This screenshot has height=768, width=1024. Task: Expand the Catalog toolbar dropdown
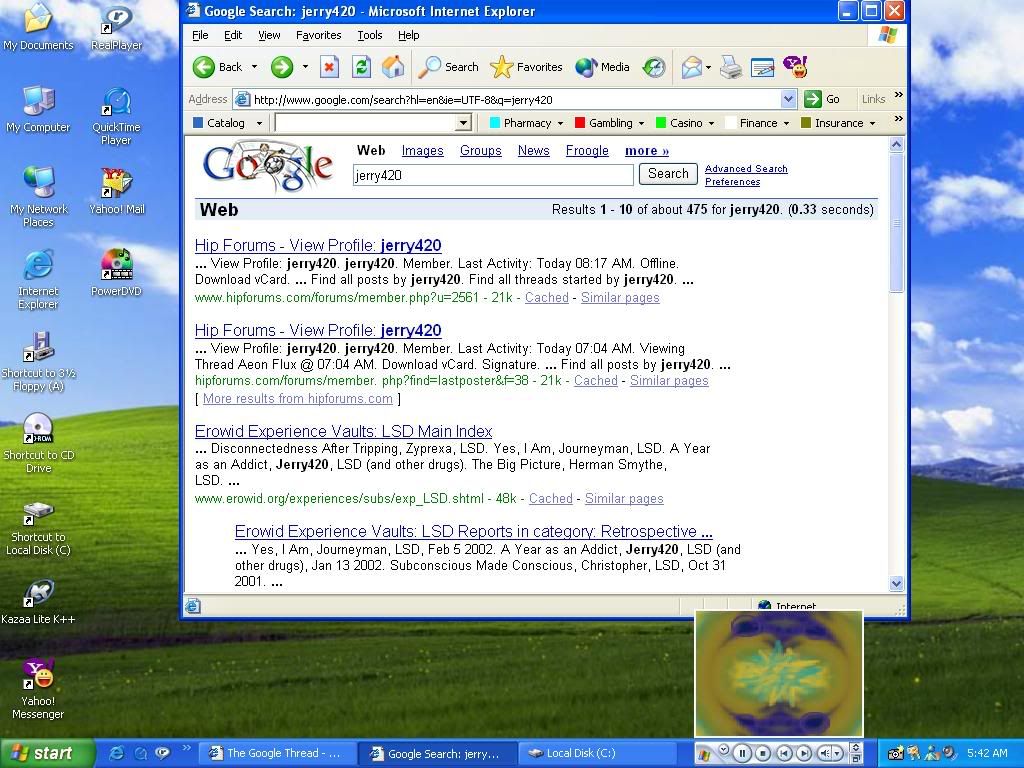(259, 123)
